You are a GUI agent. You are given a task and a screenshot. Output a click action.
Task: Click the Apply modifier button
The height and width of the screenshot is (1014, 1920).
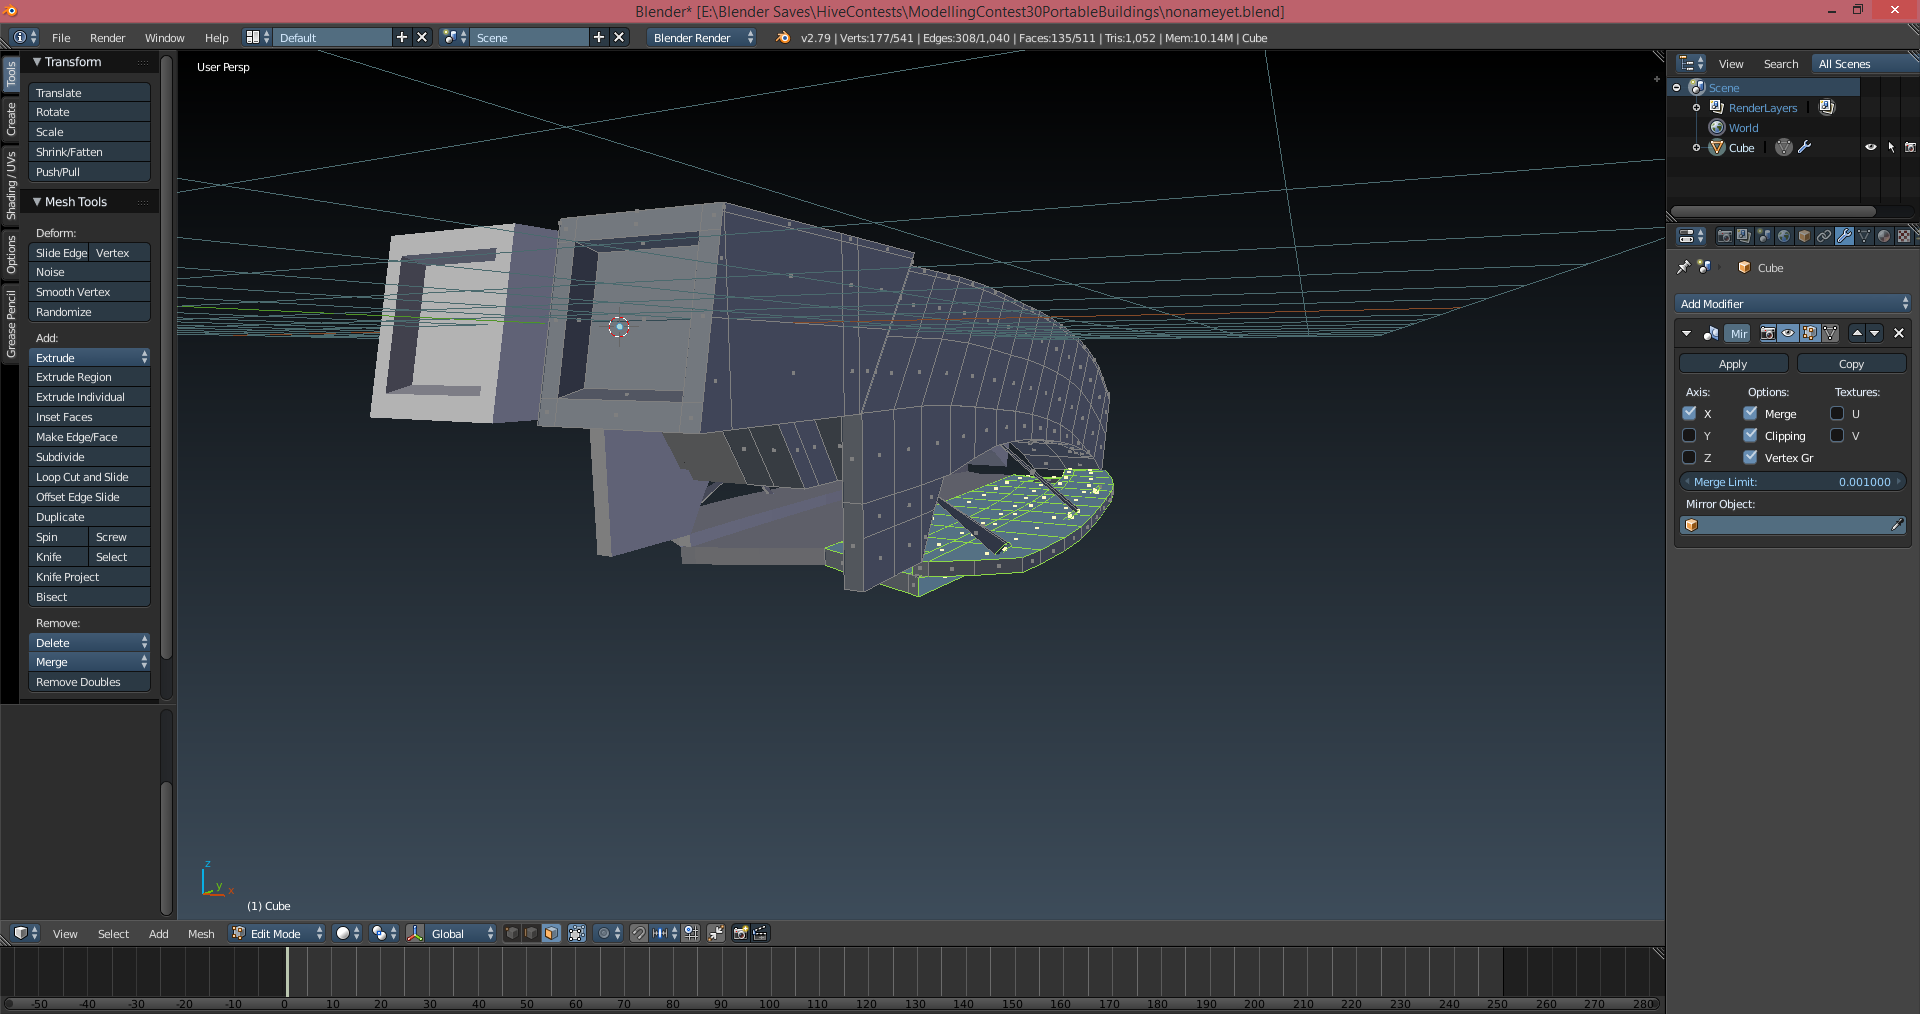pos(1733,364)
